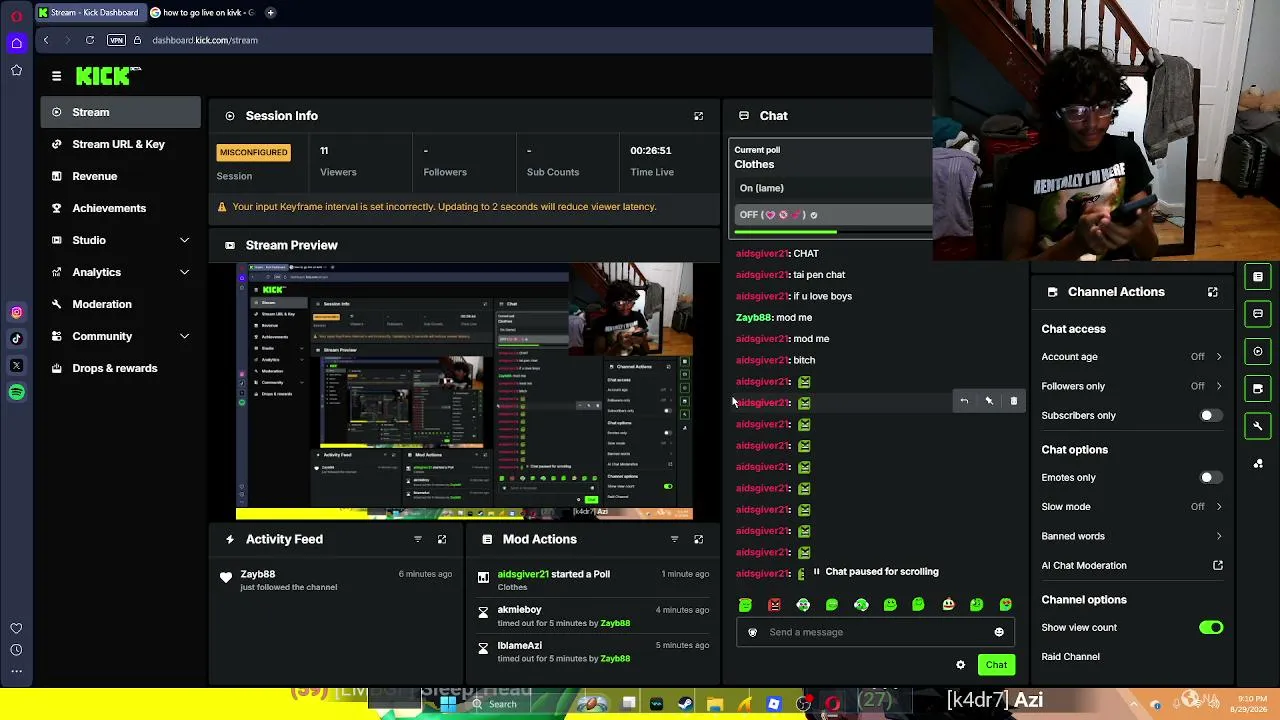Reply to the hovered chat message

coord(964,401)
